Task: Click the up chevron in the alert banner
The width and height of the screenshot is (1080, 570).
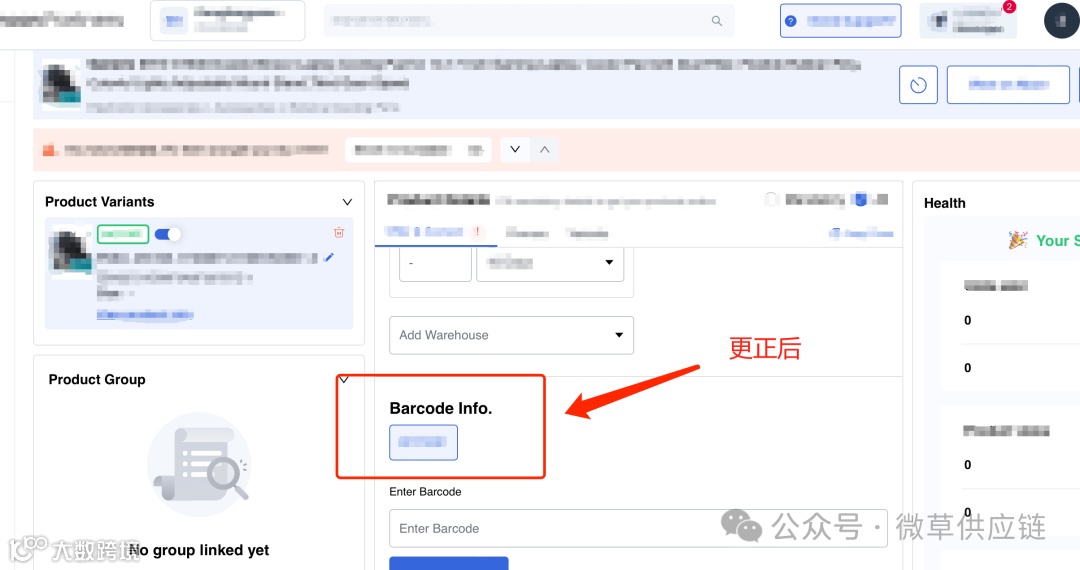Action: click(544, 149)
